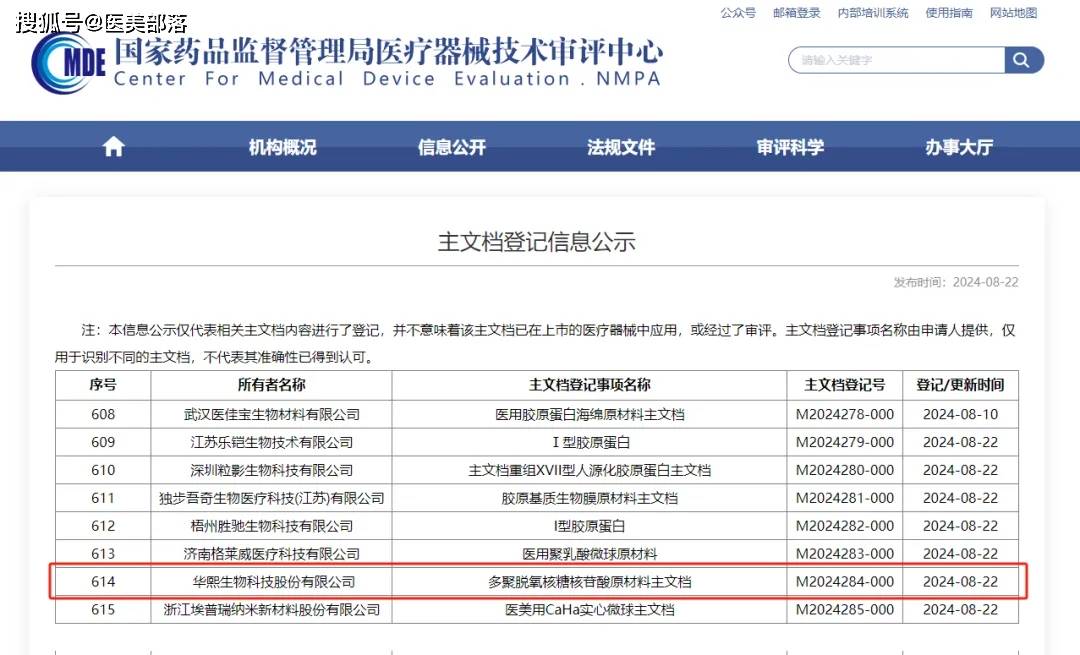Click registration number M2024283-000
This screenshot has height=655, width=1080.
845,554
